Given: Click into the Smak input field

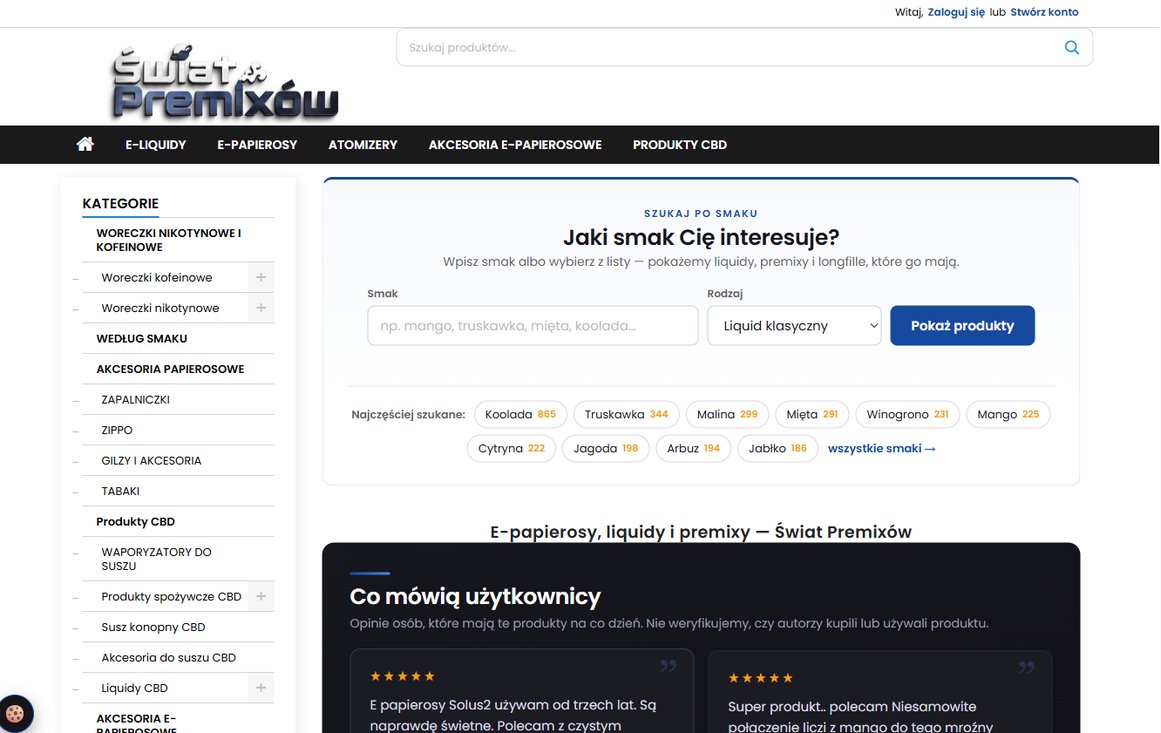Looking at the screenshot, I should pos(532,326).
